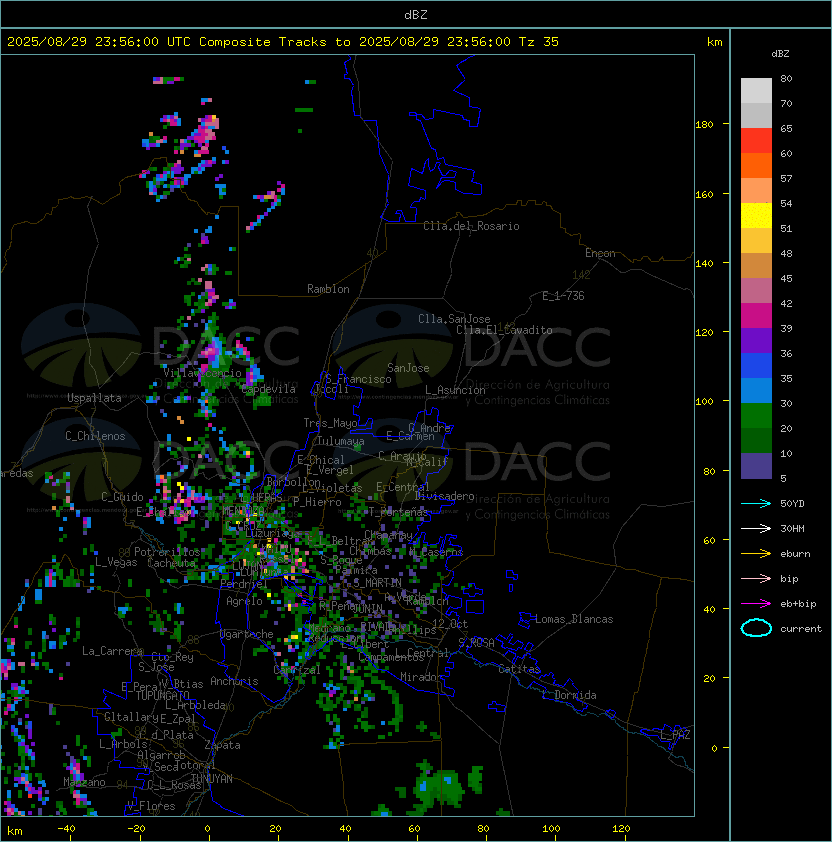Click the 'L_PAZ' map label
The width and height of the screenshot is (832, 842).
tap(675, 735)
